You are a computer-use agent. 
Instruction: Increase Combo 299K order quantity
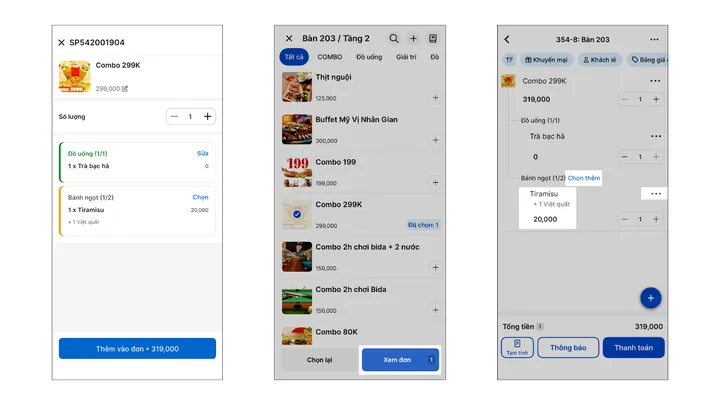pos(656,99)
